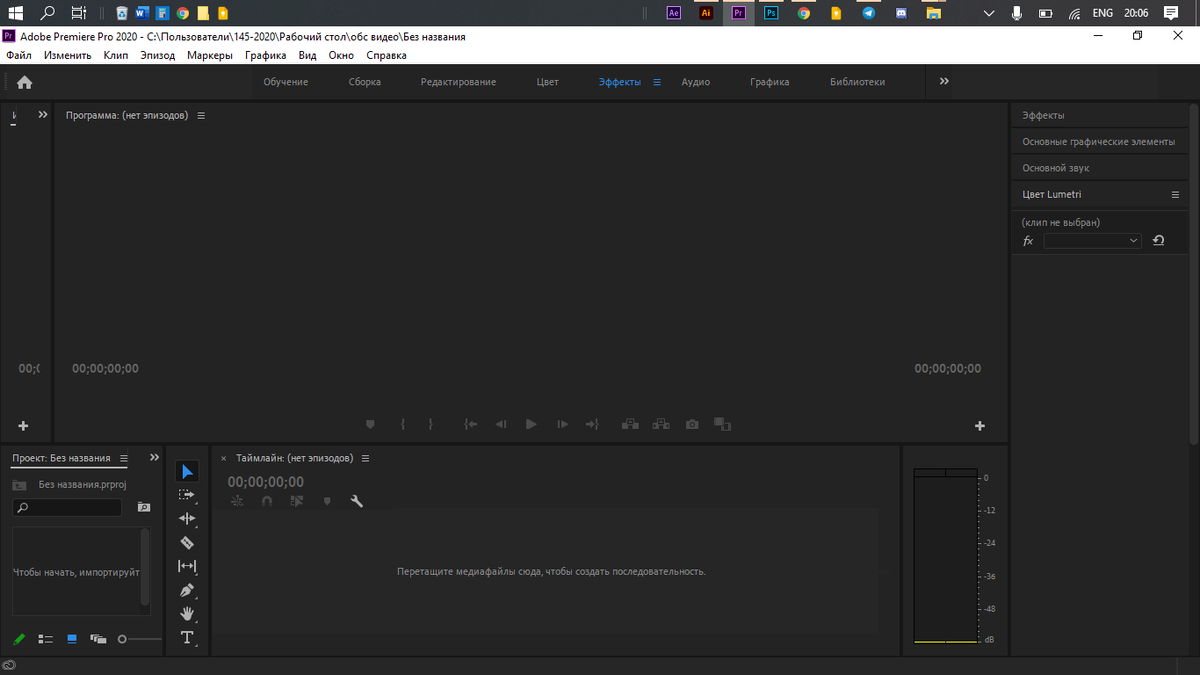The height and width of the screenshot is (675, 1200).
Task: Click Mark Out bracket icon
Action: point(431,425)
